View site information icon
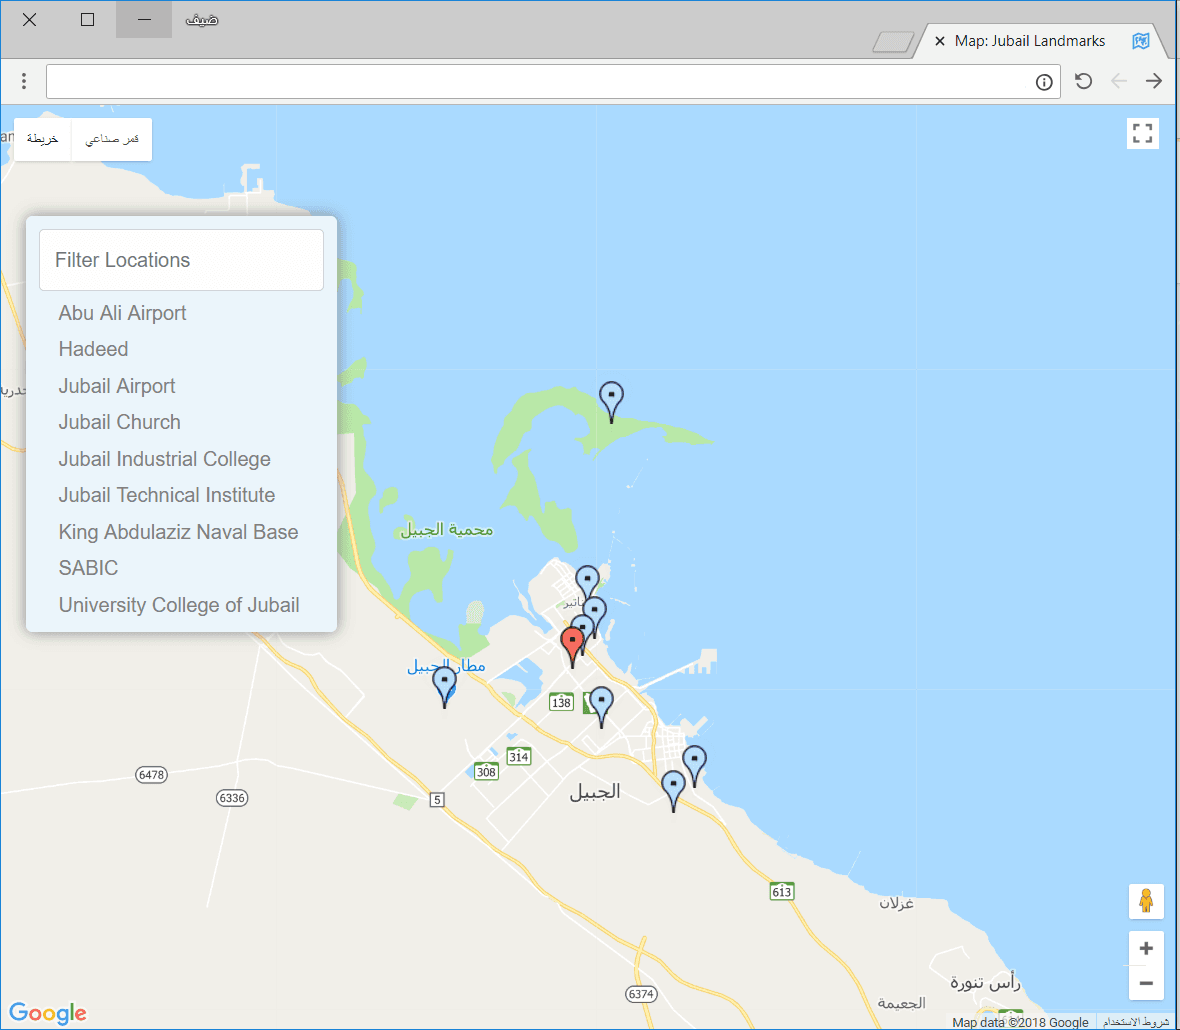Viewport: 1180px width, 1030px height. pos(1044,82)
